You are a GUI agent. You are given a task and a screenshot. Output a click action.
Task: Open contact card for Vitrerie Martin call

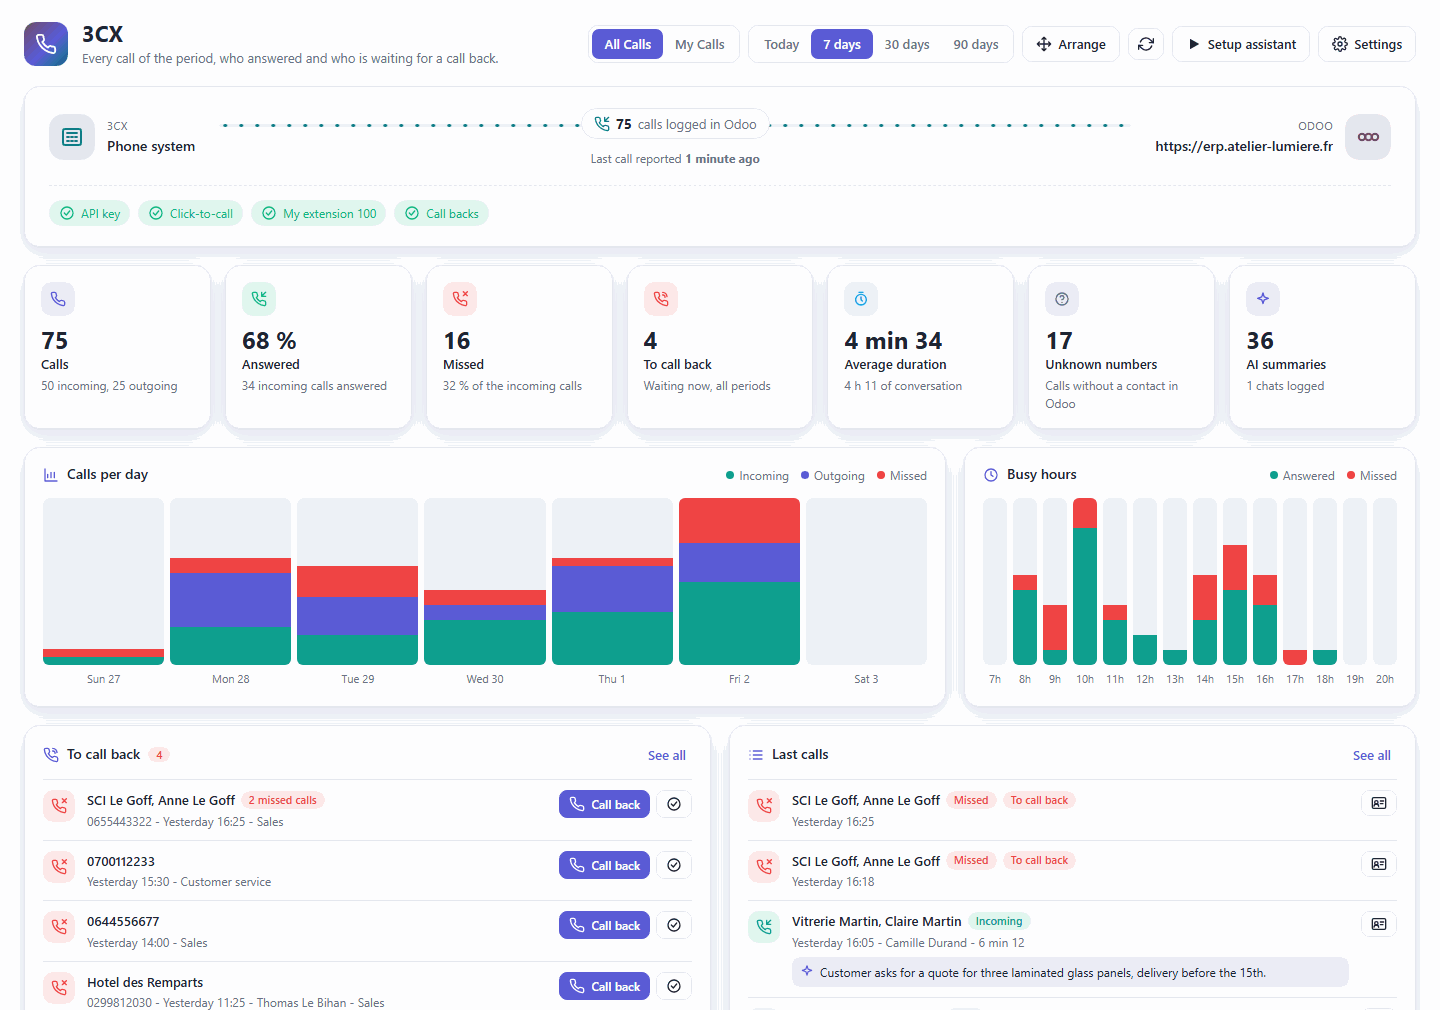[x=1379, y=924]
